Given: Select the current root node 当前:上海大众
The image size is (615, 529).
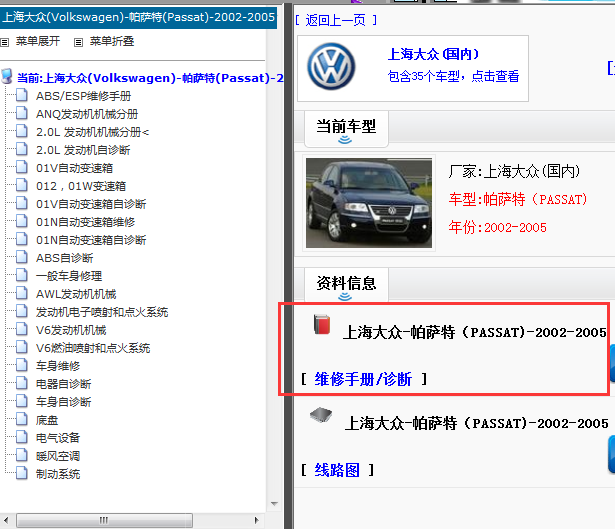Looking at the screenshot, I should (150, 78).
